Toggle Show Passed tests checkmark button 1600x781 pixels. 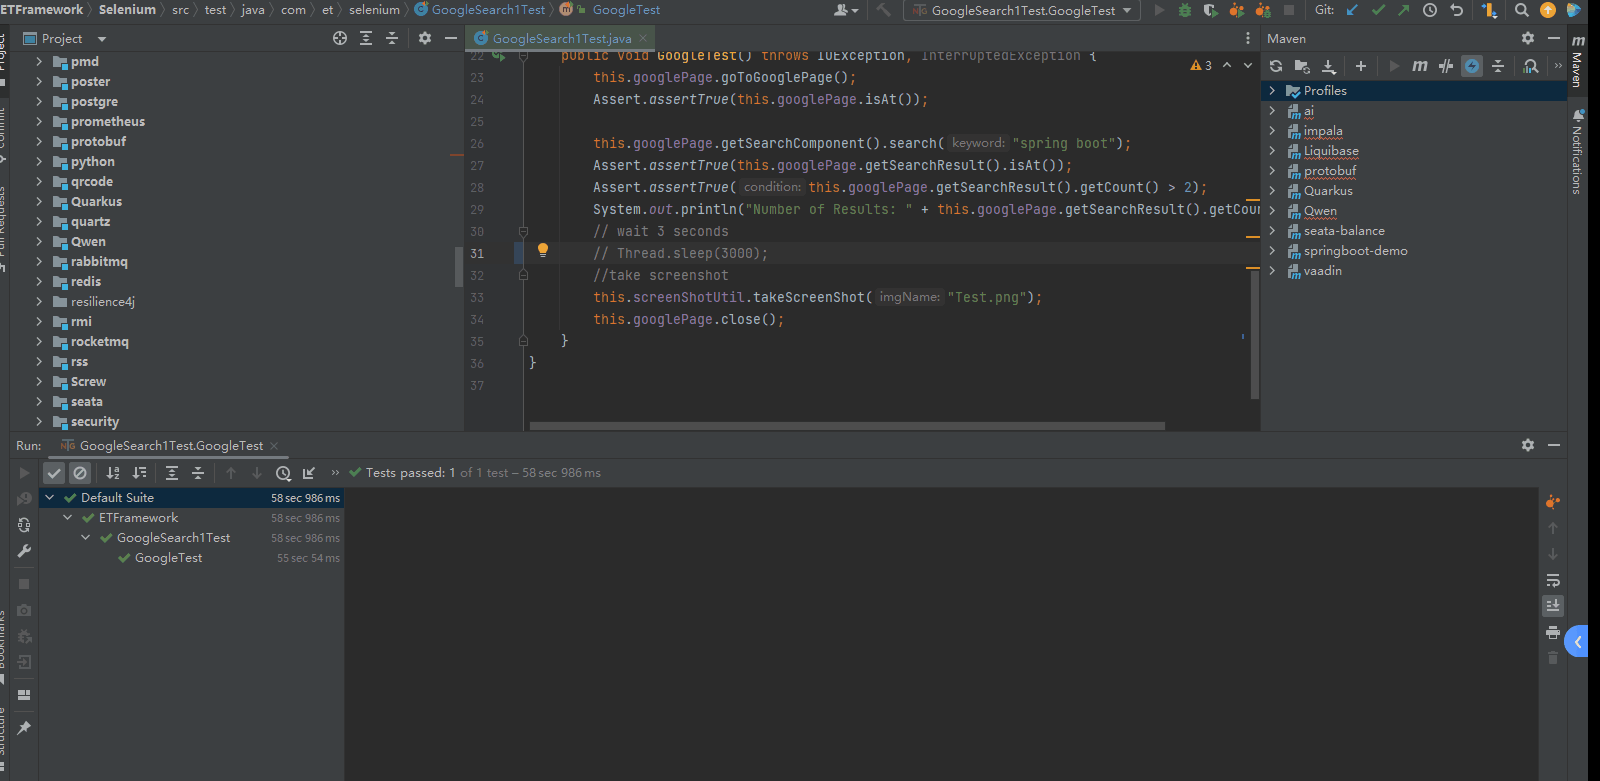[54, 473]
